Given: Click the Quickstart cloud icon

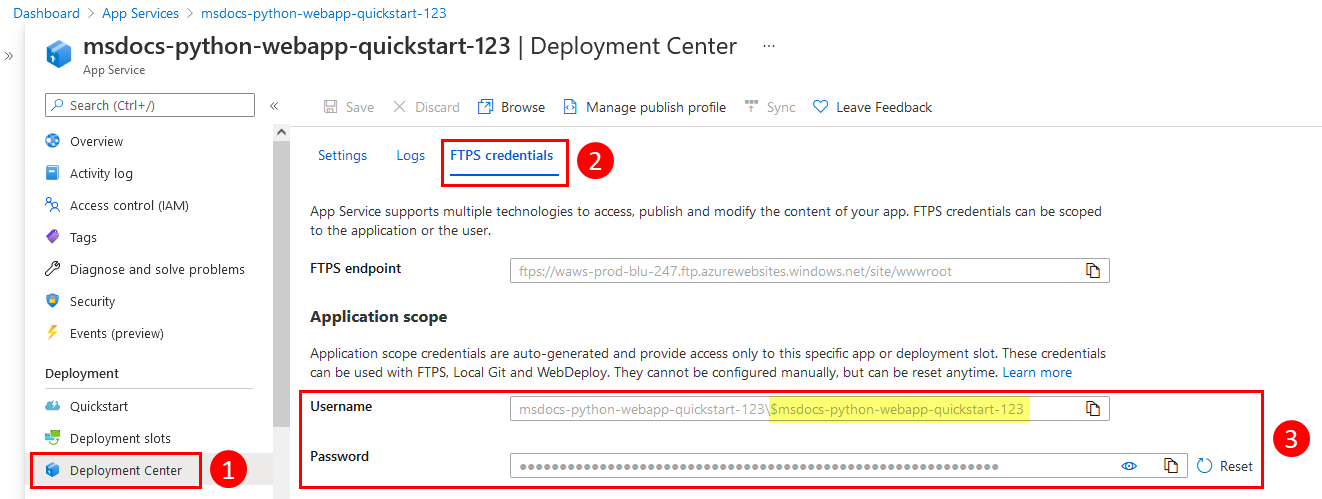Looking at the screenshot, I should [53, 406].
